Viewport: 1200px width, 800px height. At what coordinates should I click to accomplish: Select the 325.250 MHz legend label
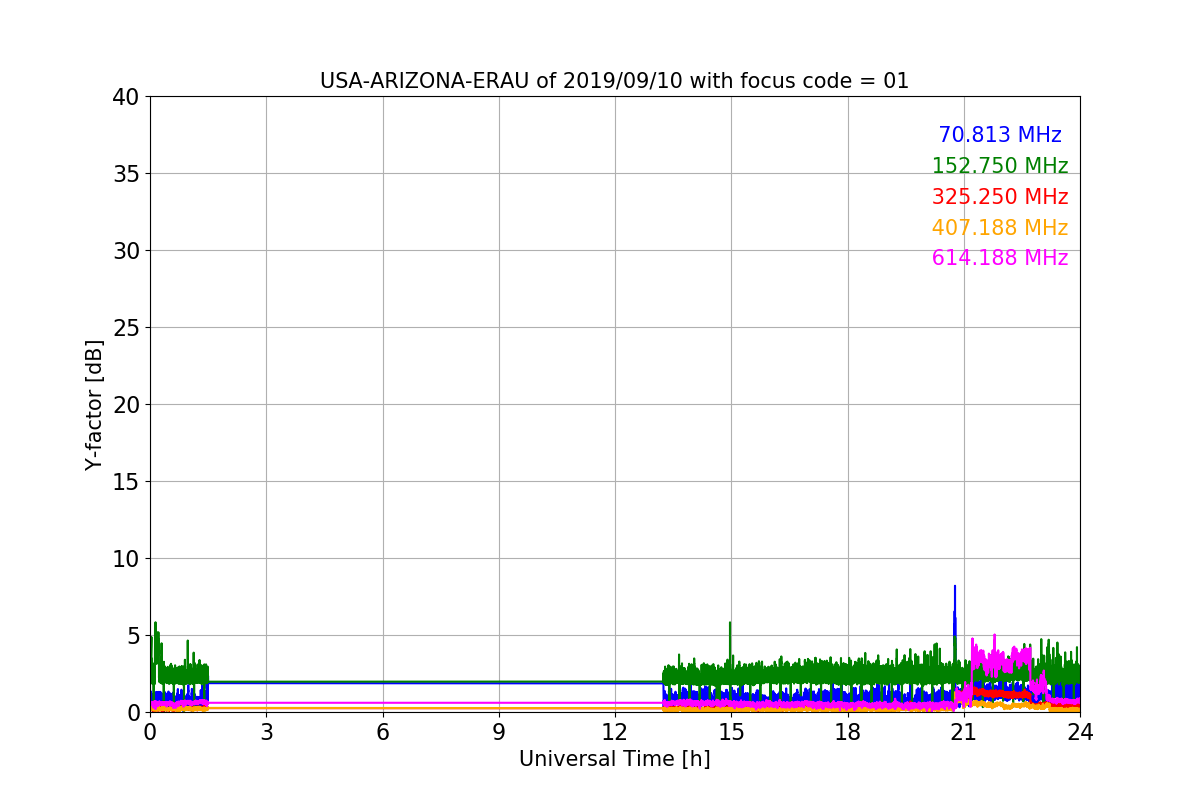[1000, 197]
